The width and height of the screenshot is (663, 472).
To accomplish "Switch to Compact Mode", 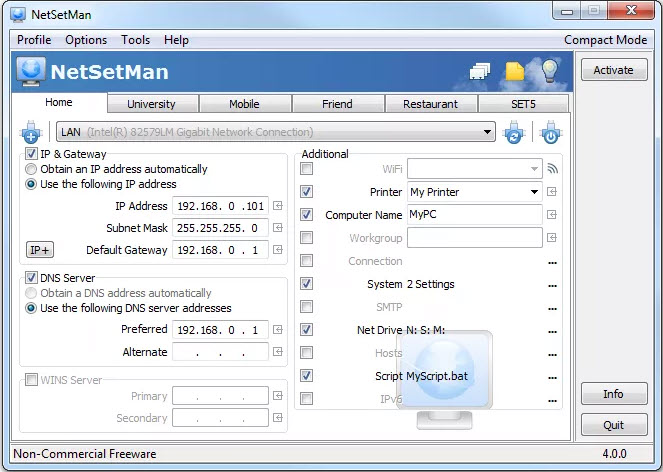I will pos(605,40).
